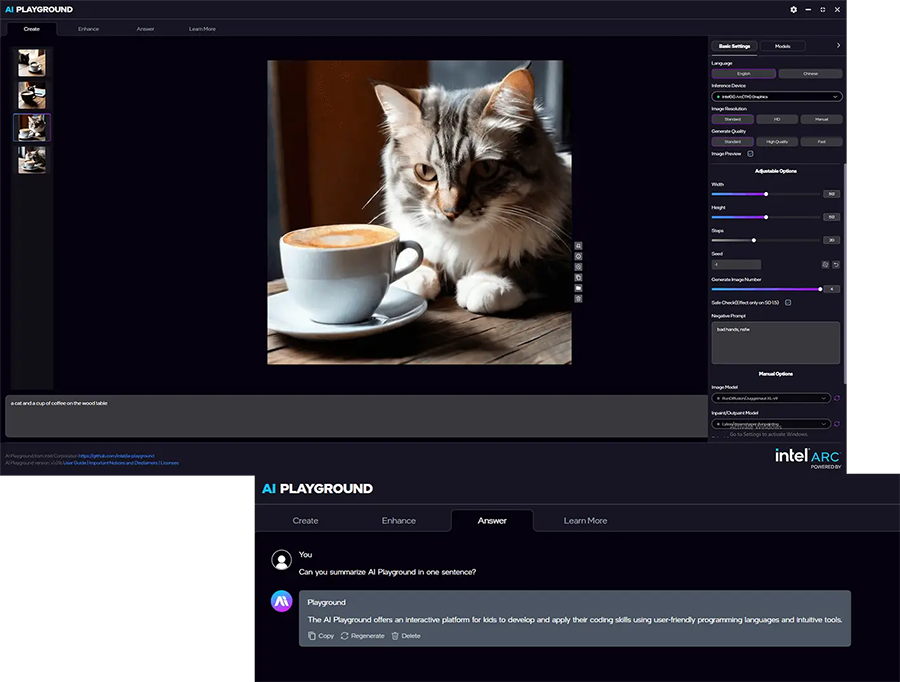Collapse the settings panel with the chevron arrow

[x=838, y=45]
